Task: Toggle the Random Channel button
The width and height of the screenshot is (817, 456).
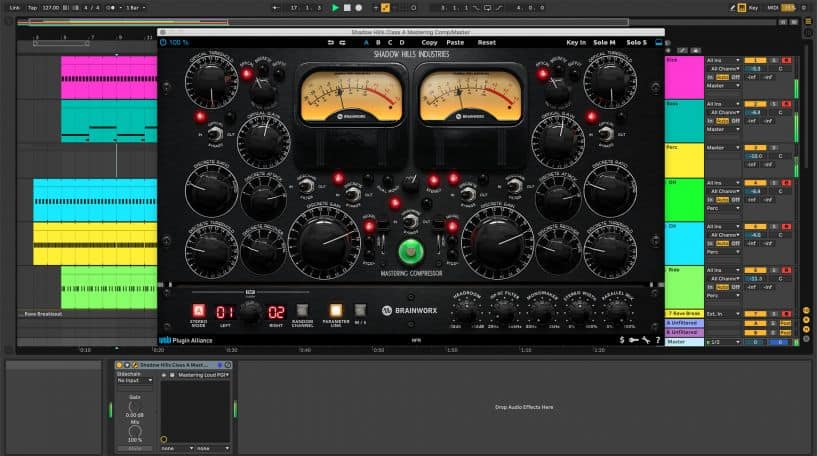Action: (x=302, y=311)
